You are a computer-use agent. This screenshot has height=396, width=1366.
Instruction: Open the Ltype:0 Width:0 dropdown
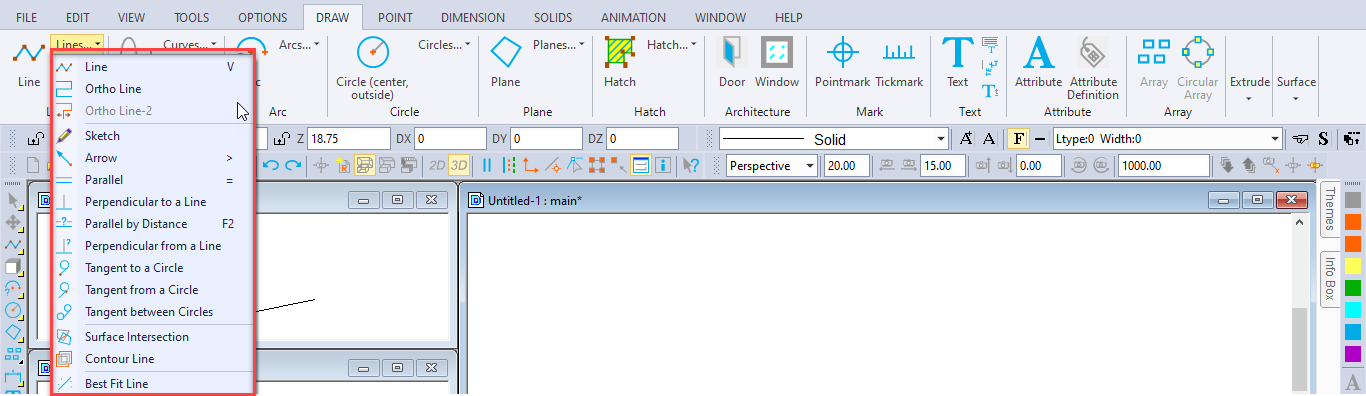click(1166, 139)
